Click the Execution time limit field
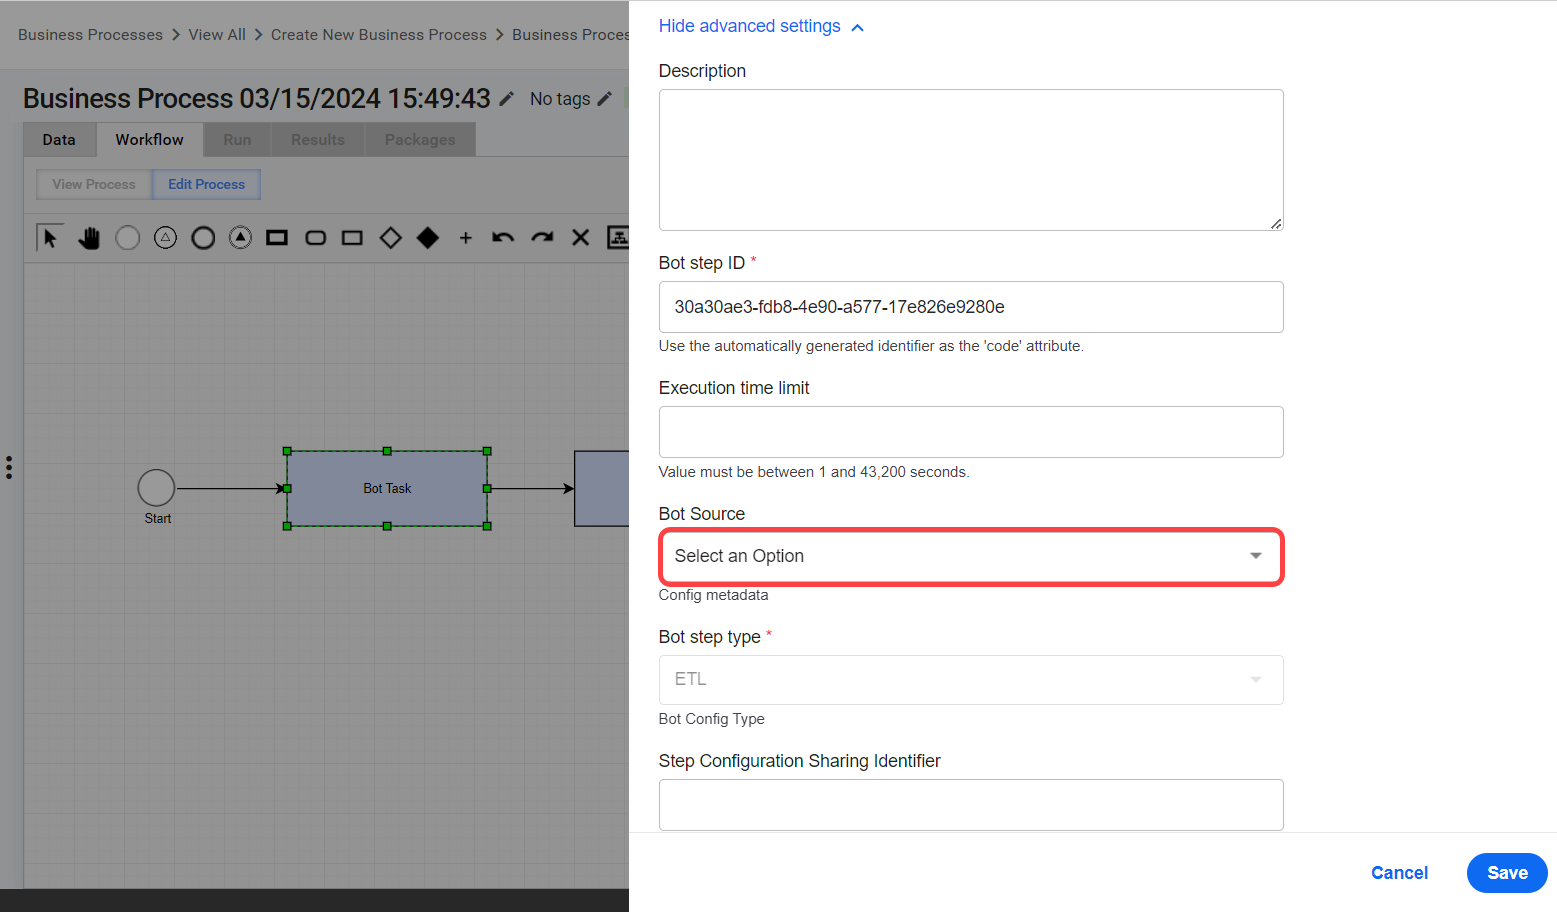 pos(971,432)
